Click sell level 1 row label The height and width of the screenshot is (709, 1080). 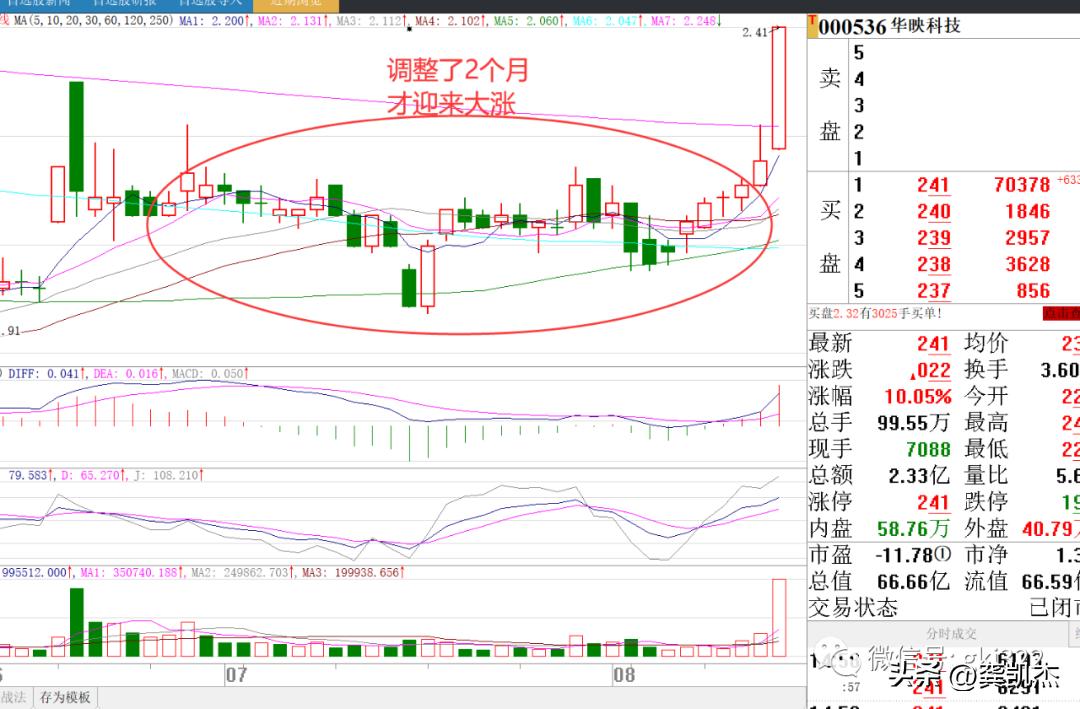pyautogui.click(x=858, y=158)
